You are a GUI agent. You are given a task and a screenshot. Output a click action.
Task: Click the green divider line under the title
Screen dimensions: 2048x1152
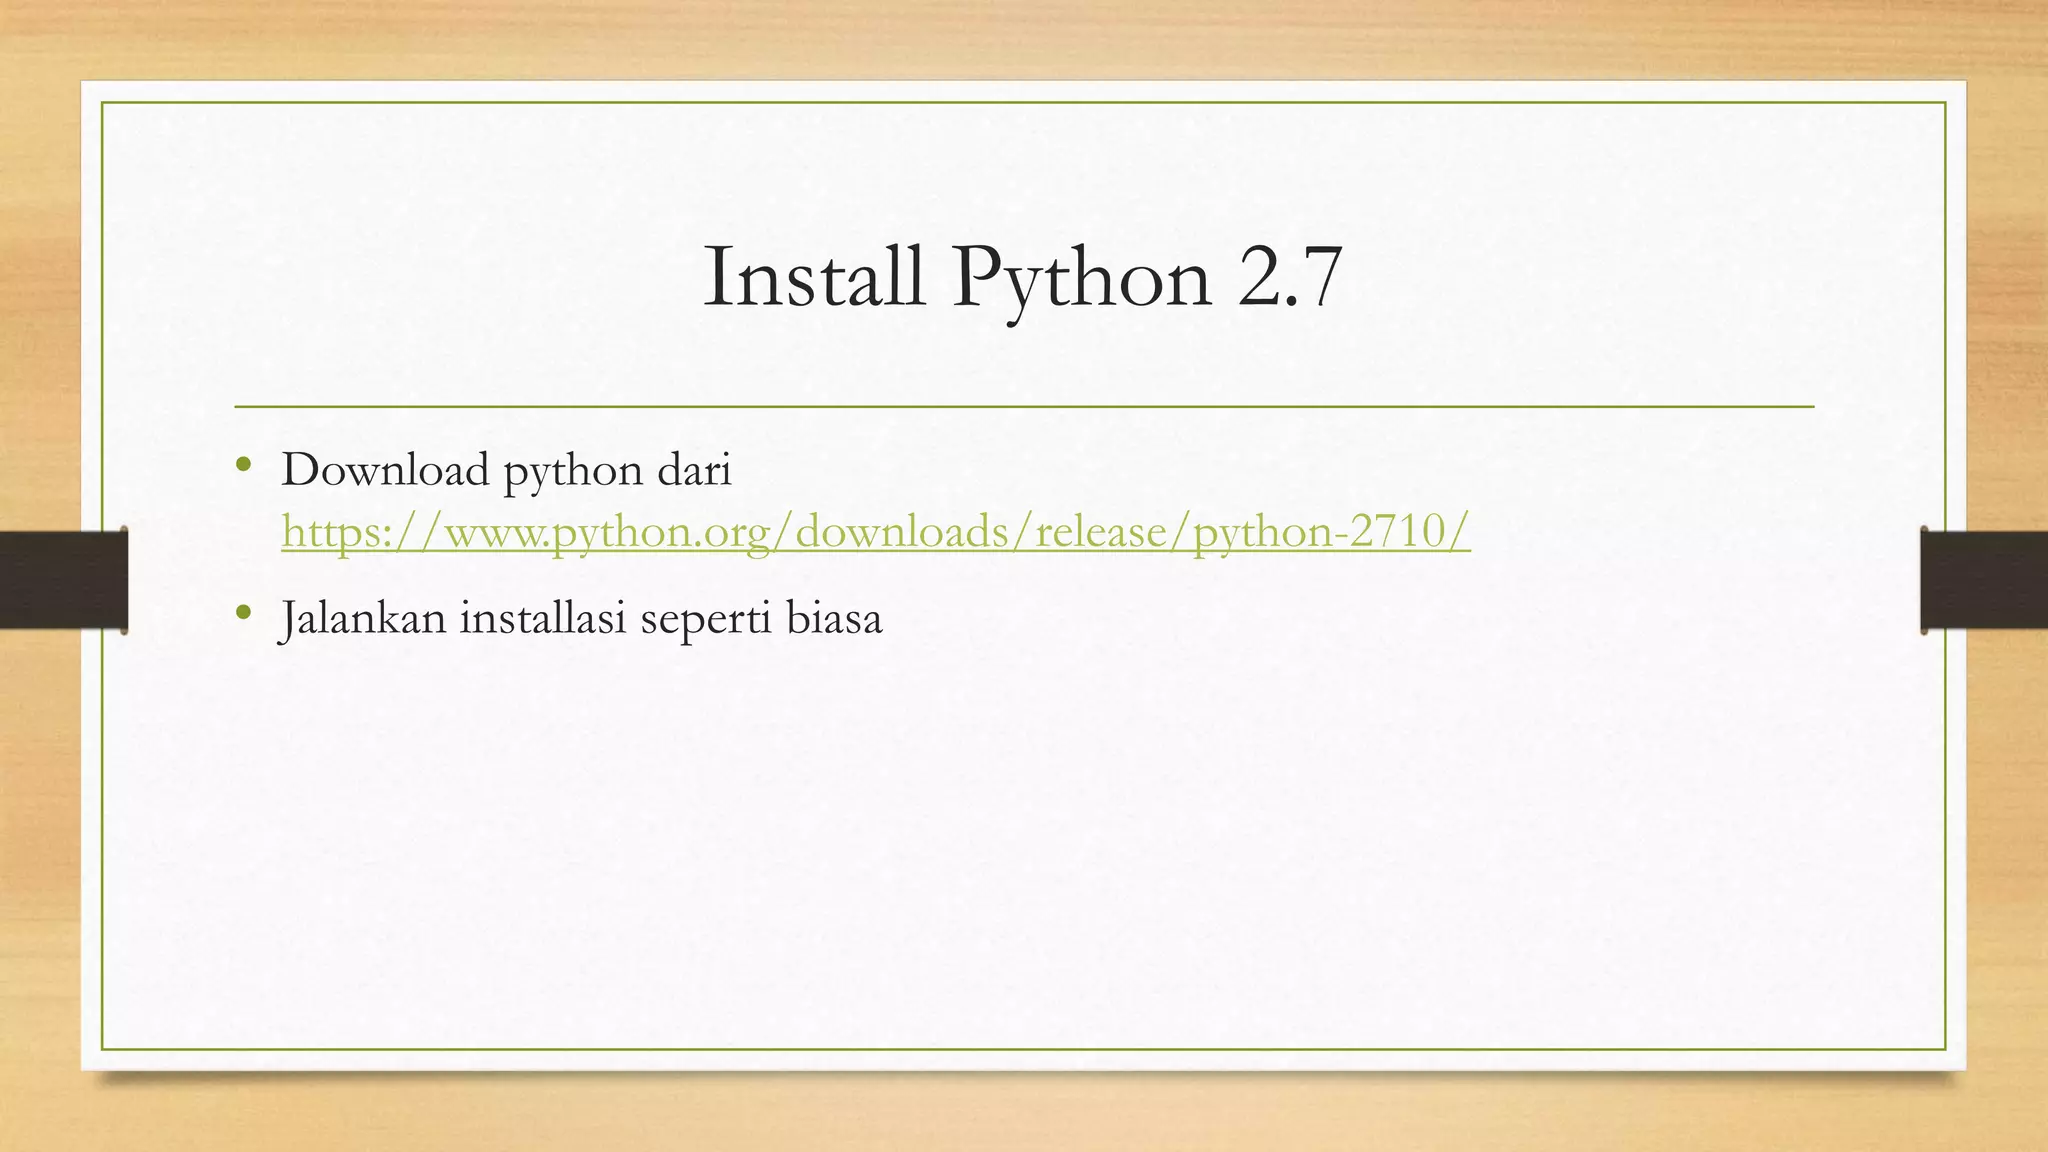coord(1024,407)
